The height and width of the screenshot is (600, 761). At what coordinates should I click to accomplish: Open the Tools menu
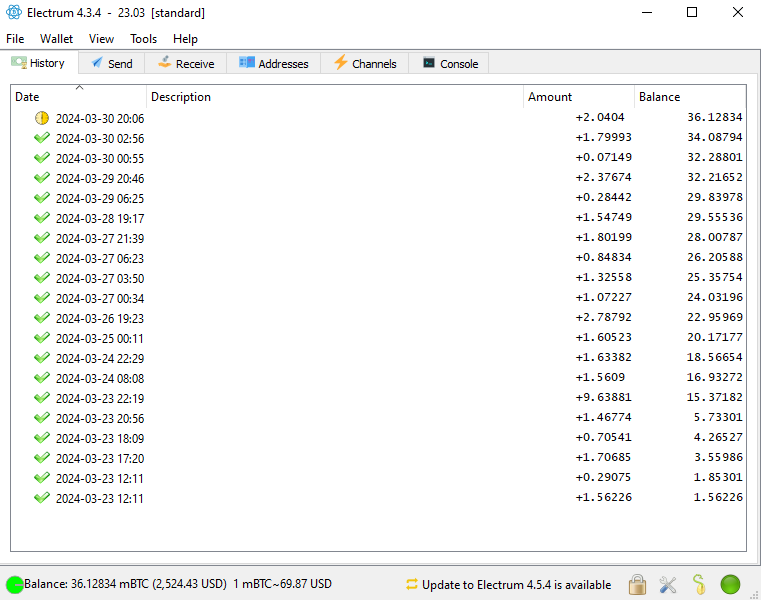pos(144,39)
